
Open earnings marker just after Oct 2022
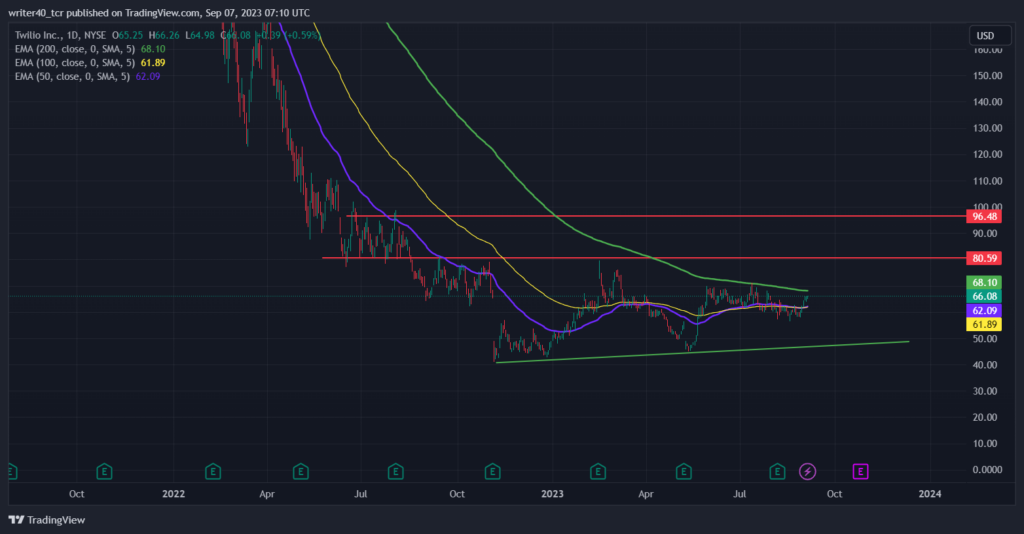coord(492,471)
